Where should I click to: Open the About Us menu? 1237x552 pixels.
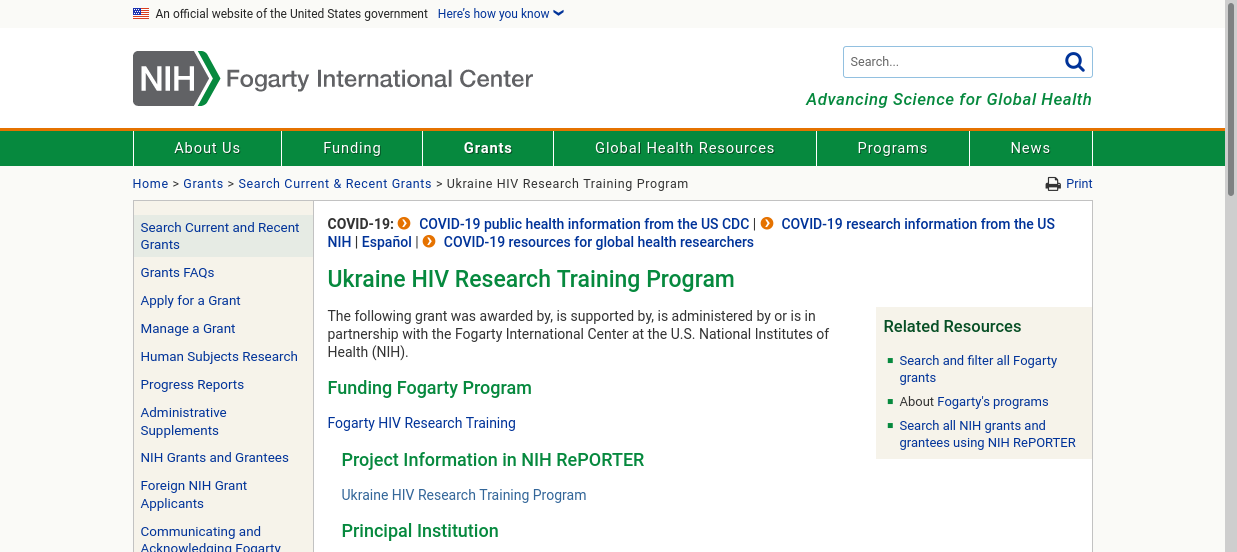coord(207,148)
